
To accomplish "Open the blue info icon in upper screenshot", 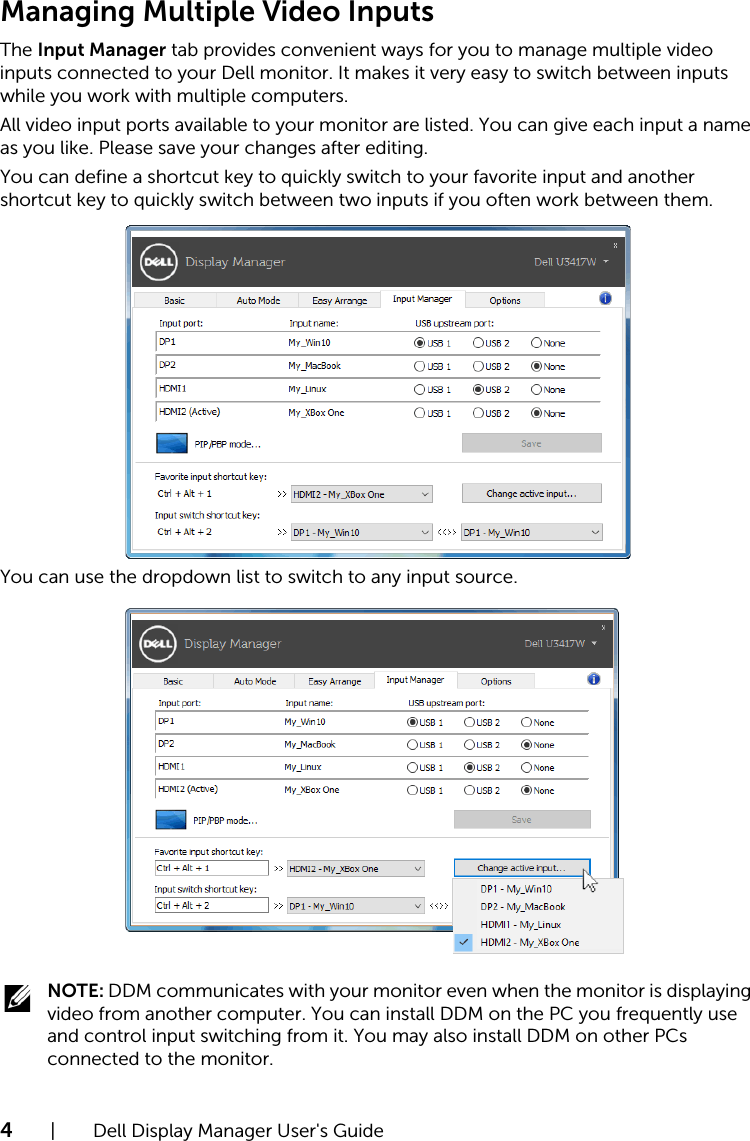I will [605, 298].
